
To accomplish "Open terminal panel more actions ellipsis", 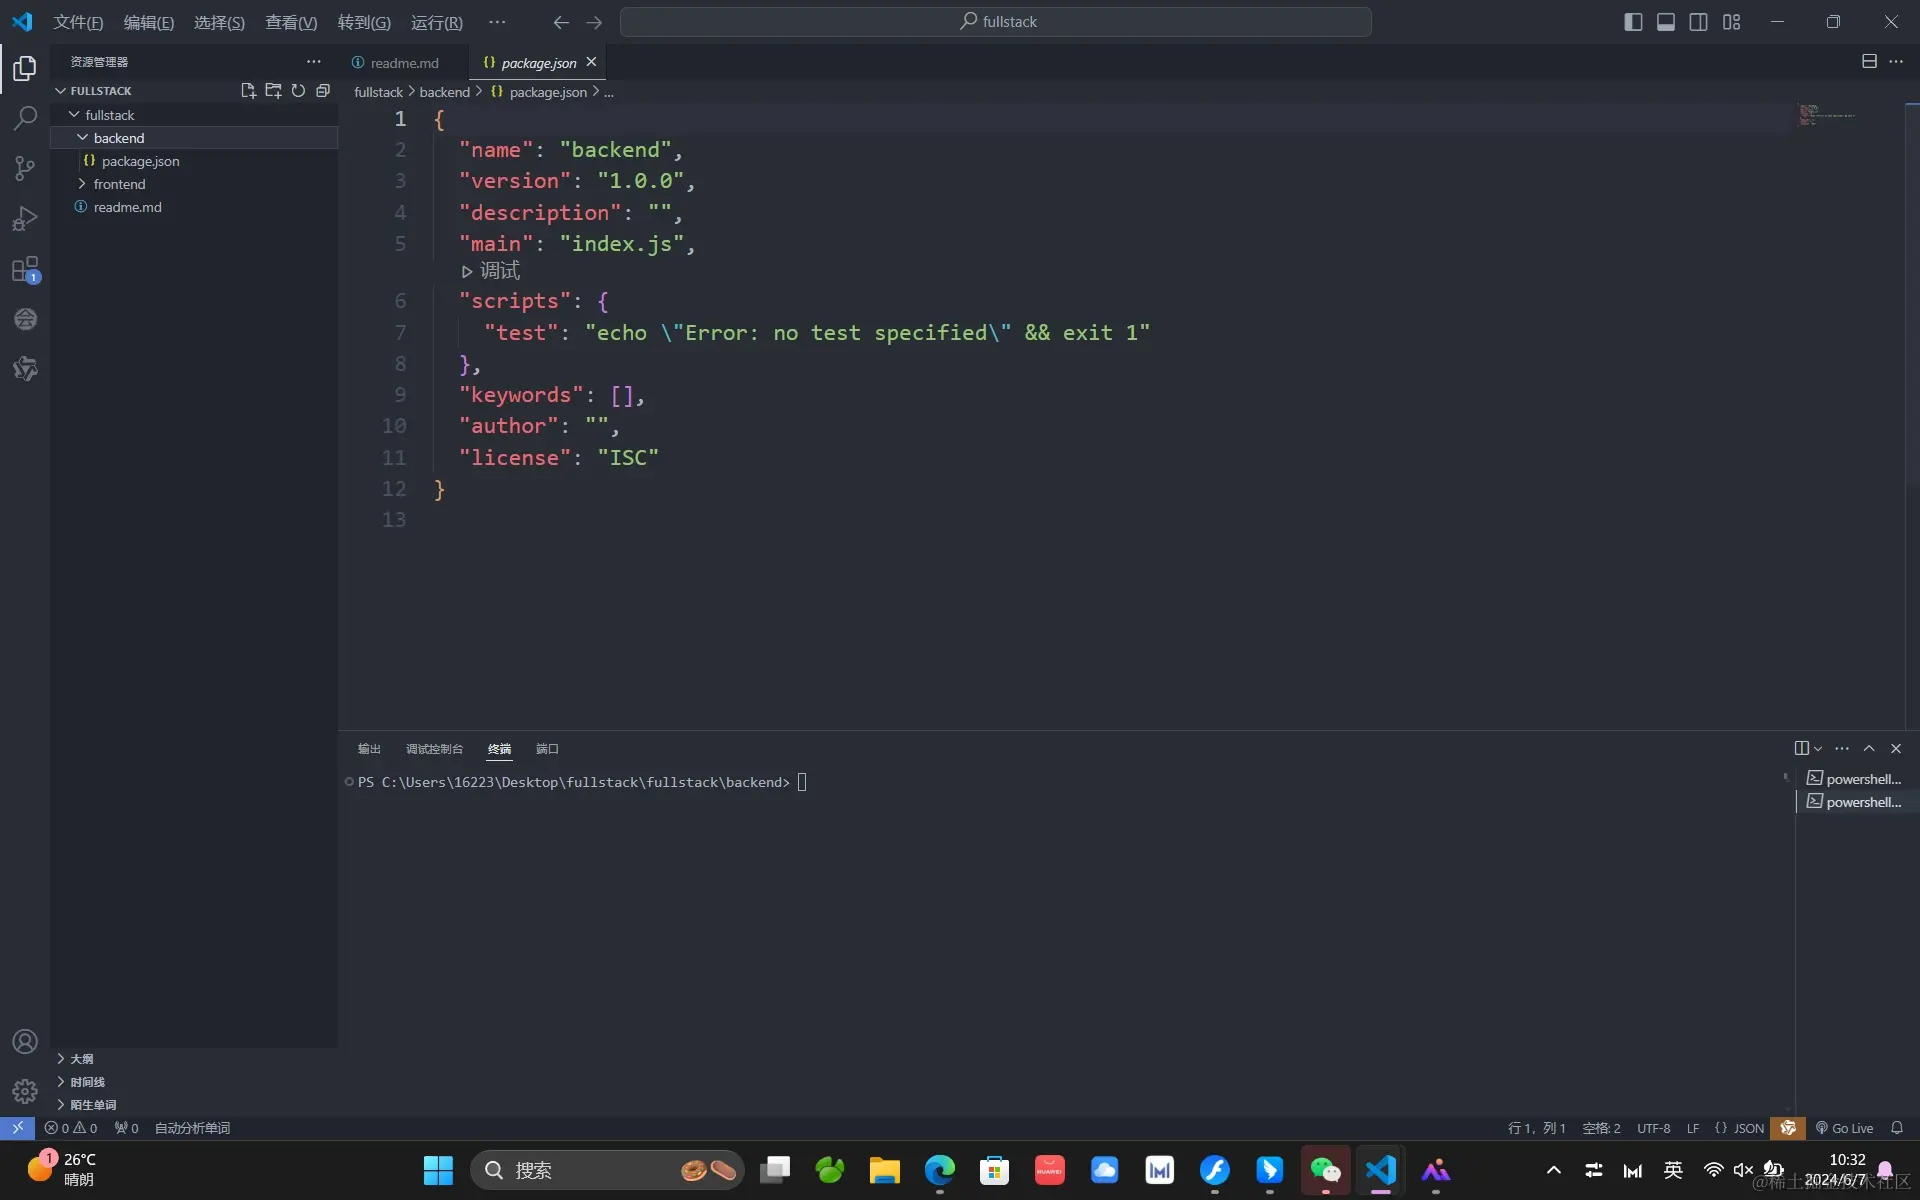I will (x=1842, y=748).
